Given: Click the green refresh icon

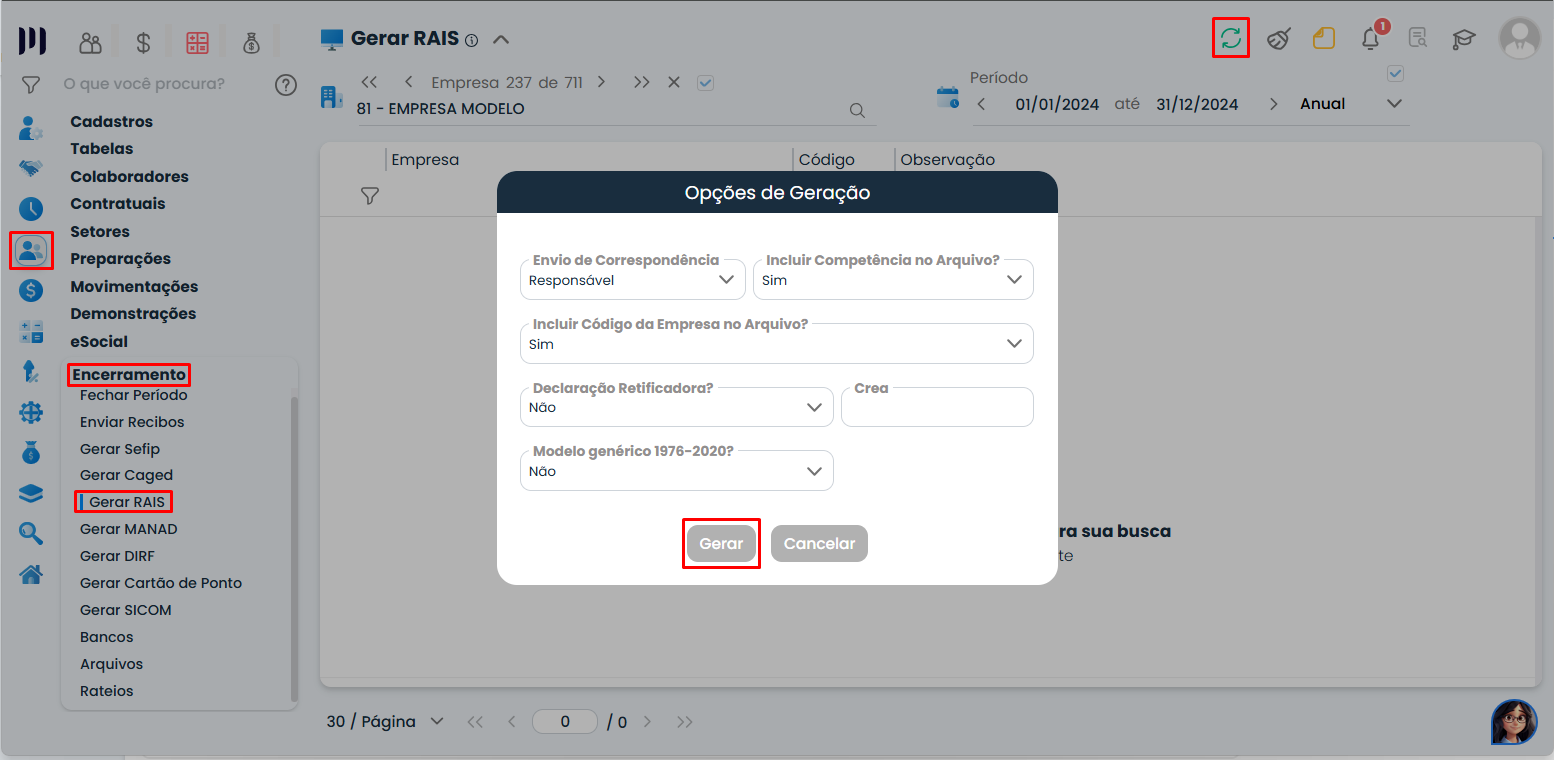Looking at the screenshot, I should (x=1230, y=39).
